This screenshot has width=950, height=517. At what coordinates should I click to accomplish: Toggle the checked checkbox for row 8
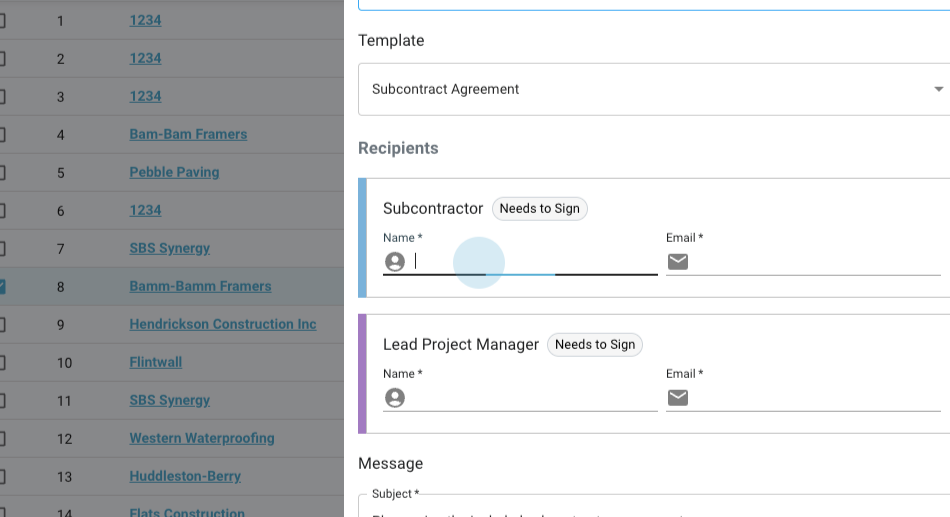2,287
